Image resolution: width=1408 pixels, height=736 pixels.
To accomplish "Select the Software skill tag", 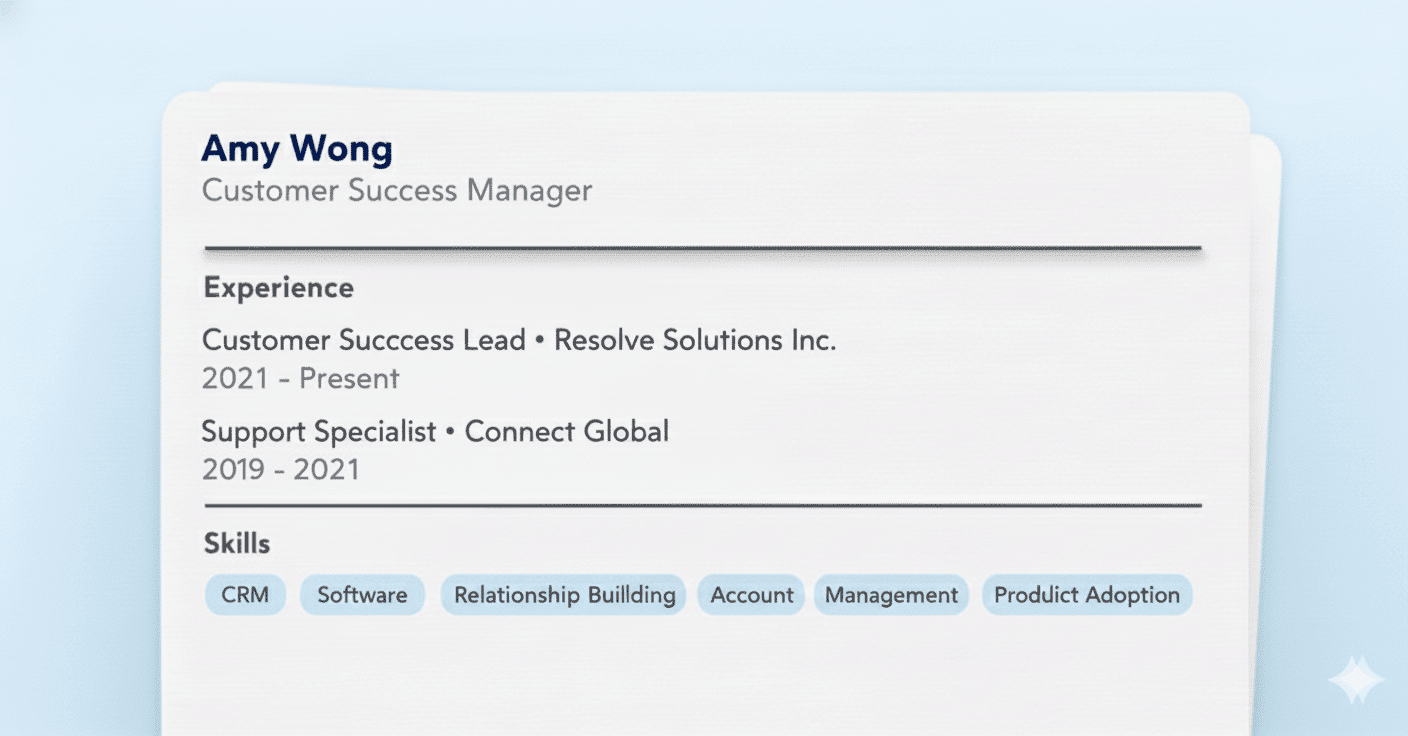I will click(x=362, y=595).
